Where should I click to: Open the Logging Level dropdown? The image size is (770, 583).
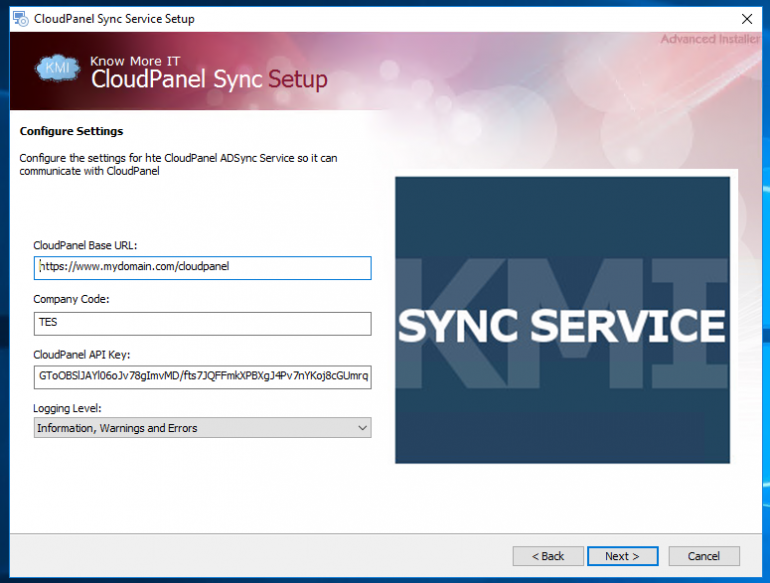tap(202, 428)
